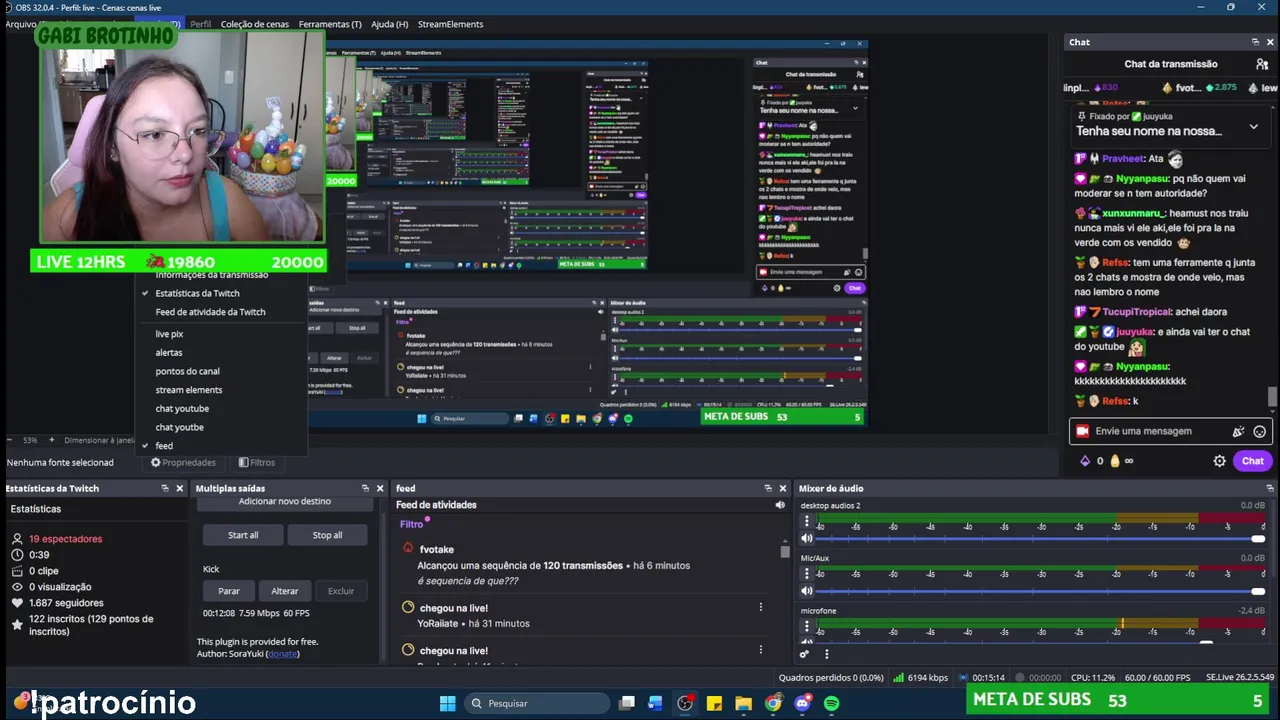Image resolution: width=1280 pixels, height=720 pixels.
Task: Select stream elements in the docks menu
Action: (188, 390)
